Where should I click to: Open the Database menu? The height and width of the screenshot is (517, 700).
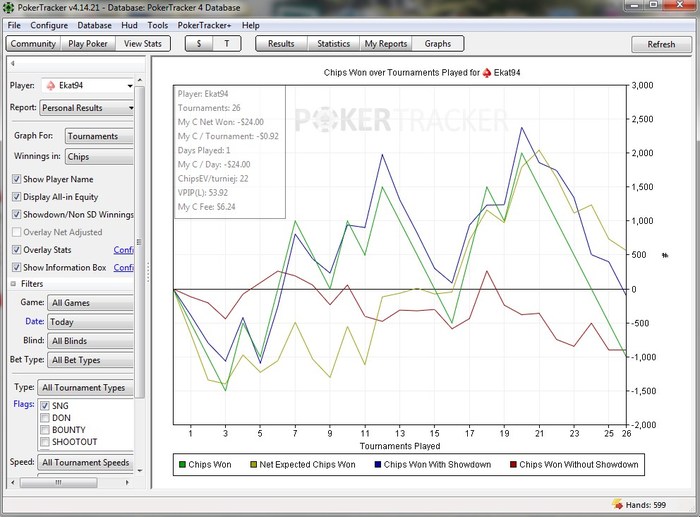pyautogui.click(x=95, y=25)
